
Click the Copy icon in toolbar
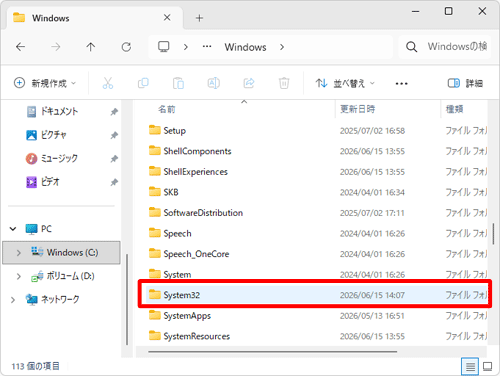143,83
